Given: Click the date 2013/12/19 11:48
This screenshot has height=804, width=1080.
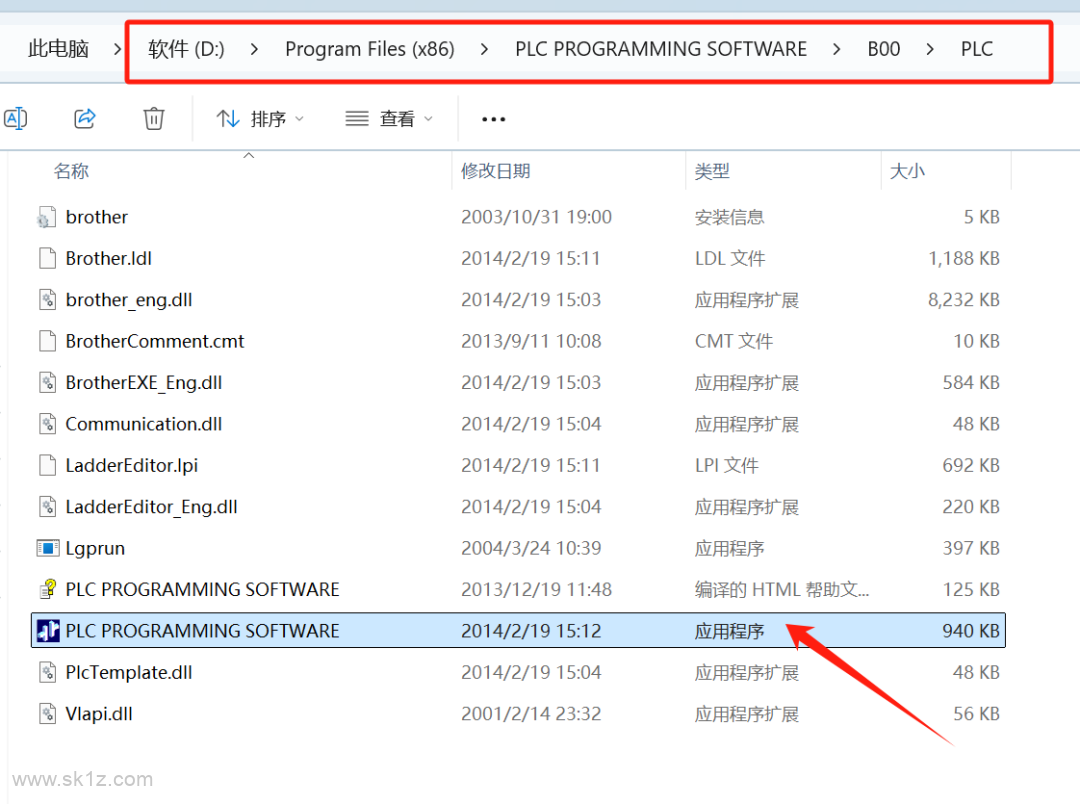Looking at the screenshot, I should [537, 590].
